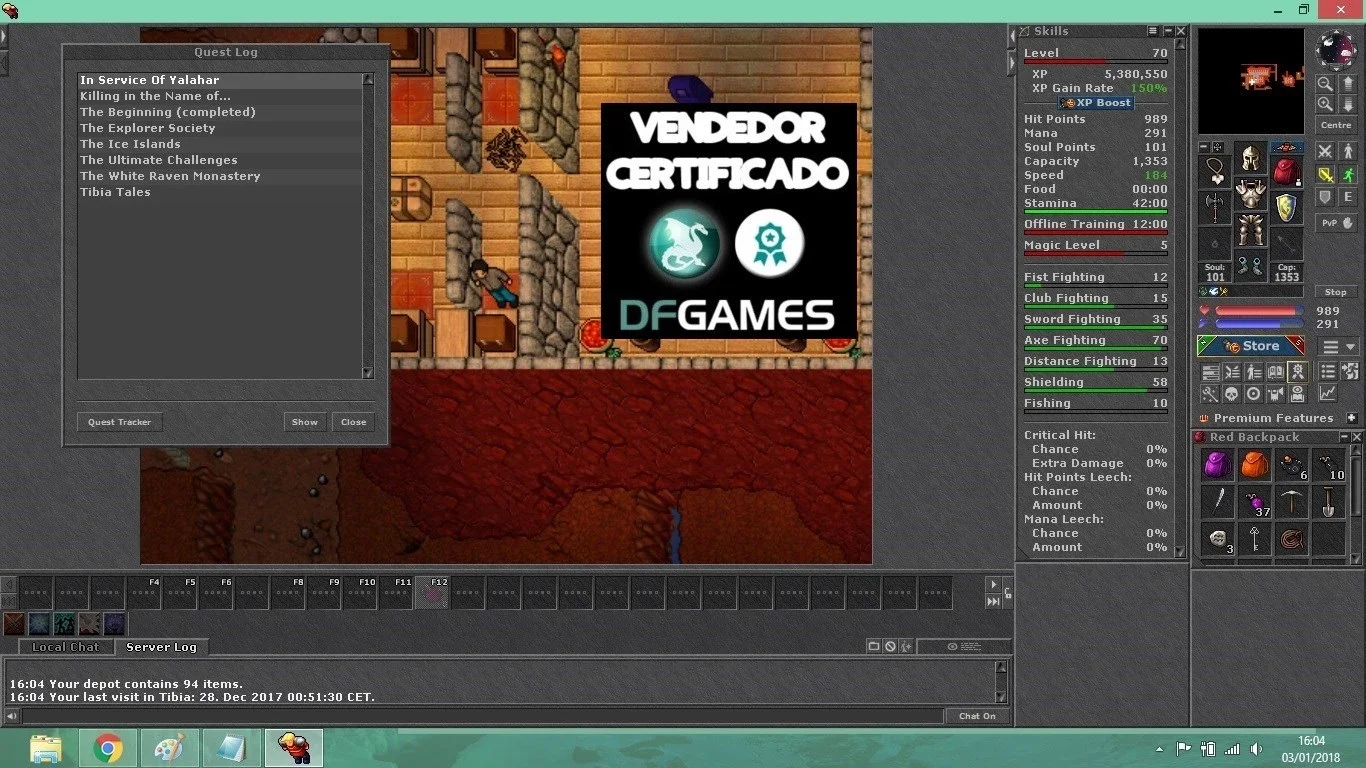Open the purple backpack in Red Backpack

(1217, 465)
